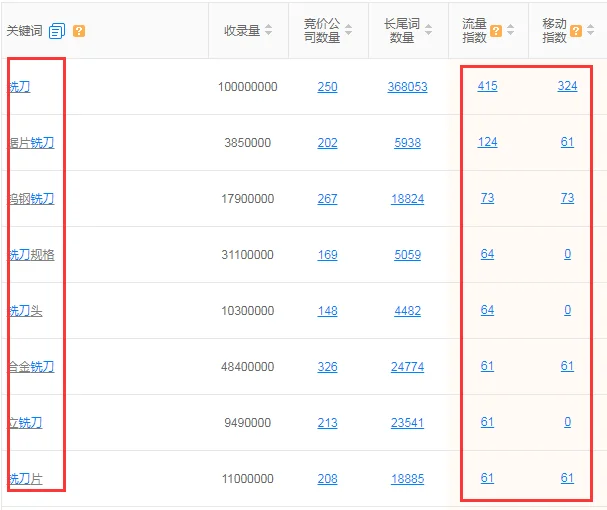Click bidding company count 326 link
Image resolution: width=607 pixels, height=510 pixels.
(x=327, y=367)
